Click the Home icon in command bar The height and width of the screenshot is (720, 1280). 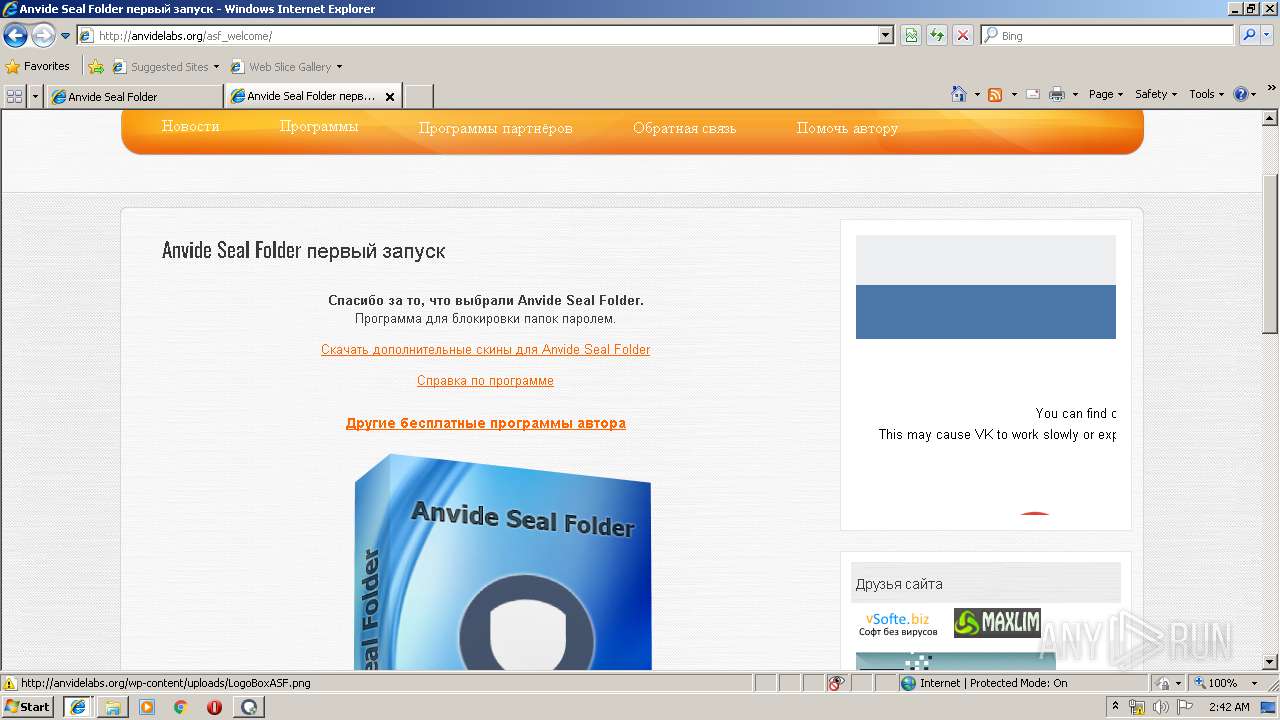(959, 94)
